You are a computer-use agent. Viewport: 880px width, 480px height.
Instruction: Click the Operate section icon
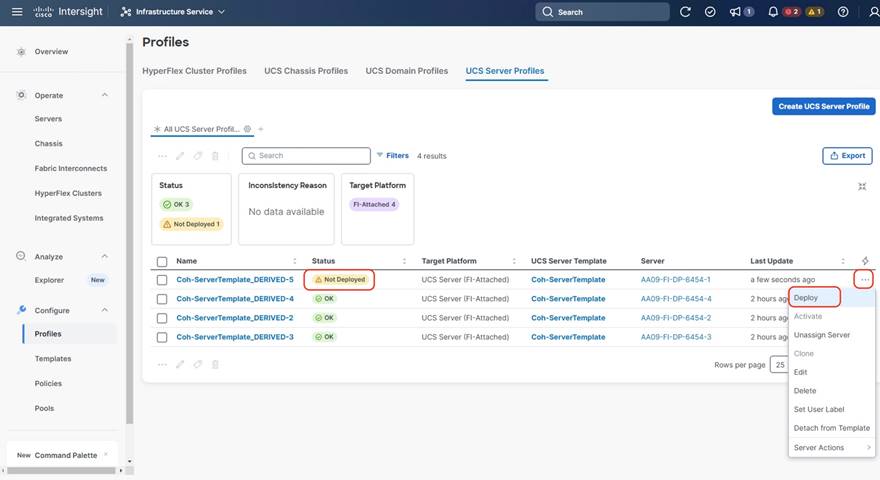[21, 95]
